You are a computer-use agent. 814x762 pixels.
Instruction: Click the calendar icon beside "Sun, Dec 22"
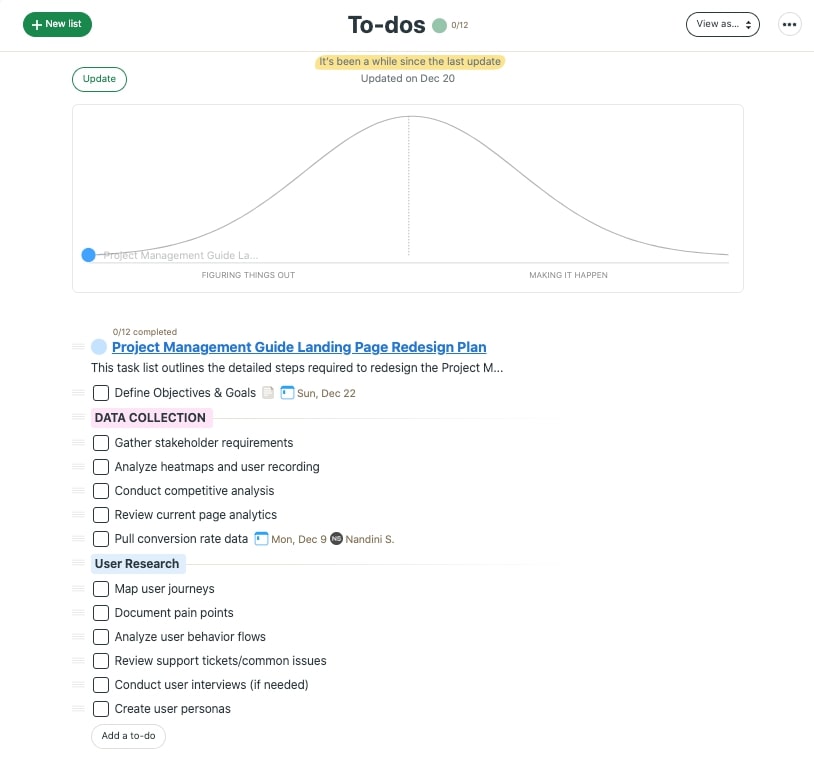(287, 393)
